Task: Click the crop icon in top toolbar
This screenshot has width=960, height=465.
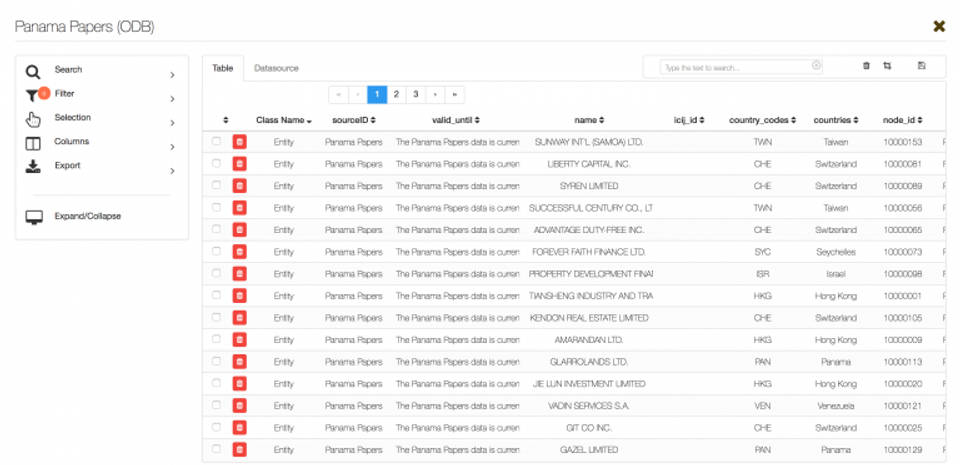Action: [x=887, y=66]
